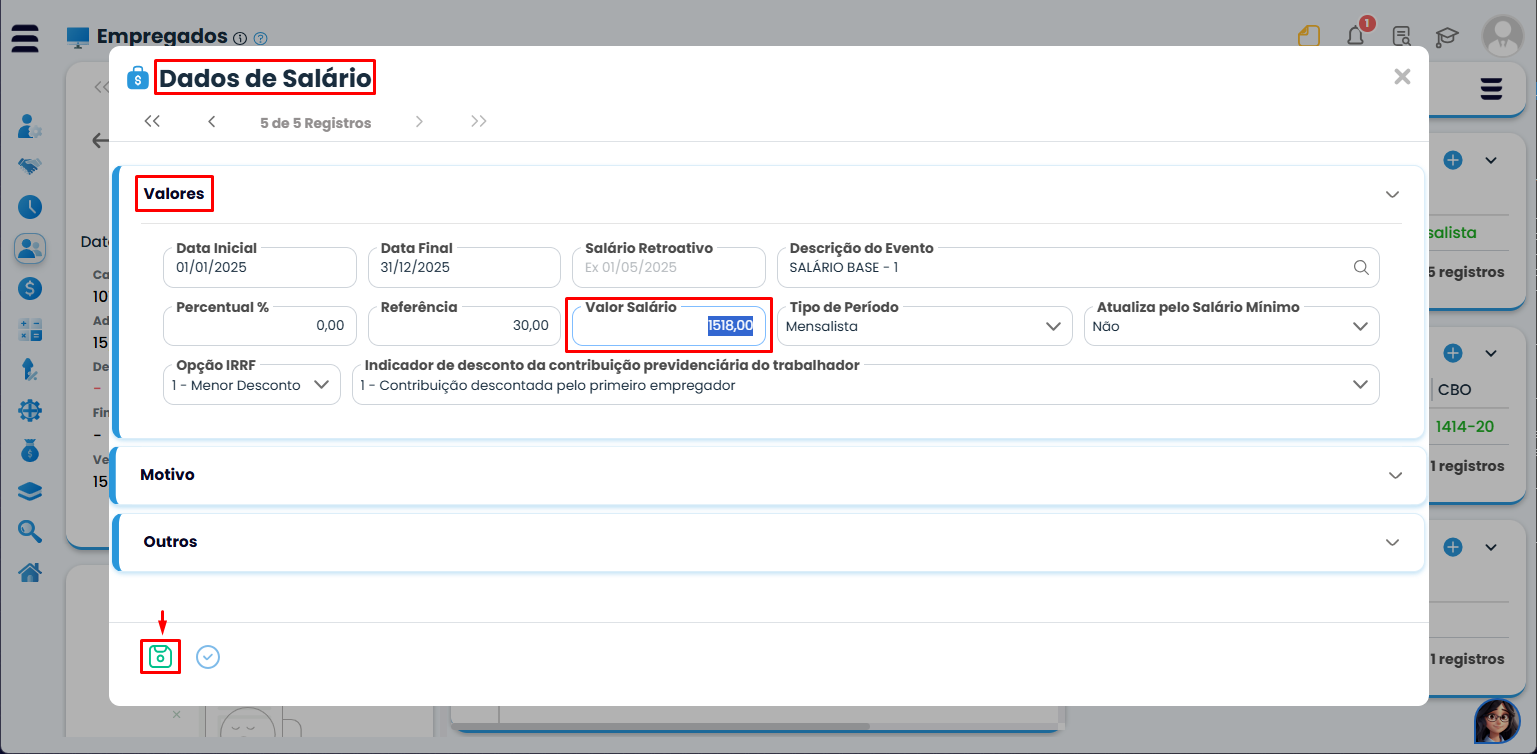
Task: Open the Opção IRRF dropdown
Action: click(x=251, y=385)
